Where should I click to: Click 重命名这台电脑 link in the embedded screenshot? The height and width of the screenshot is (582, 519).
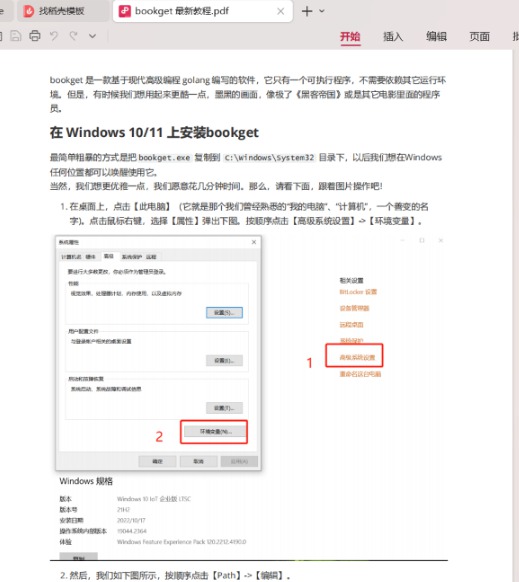coord(360,374)
